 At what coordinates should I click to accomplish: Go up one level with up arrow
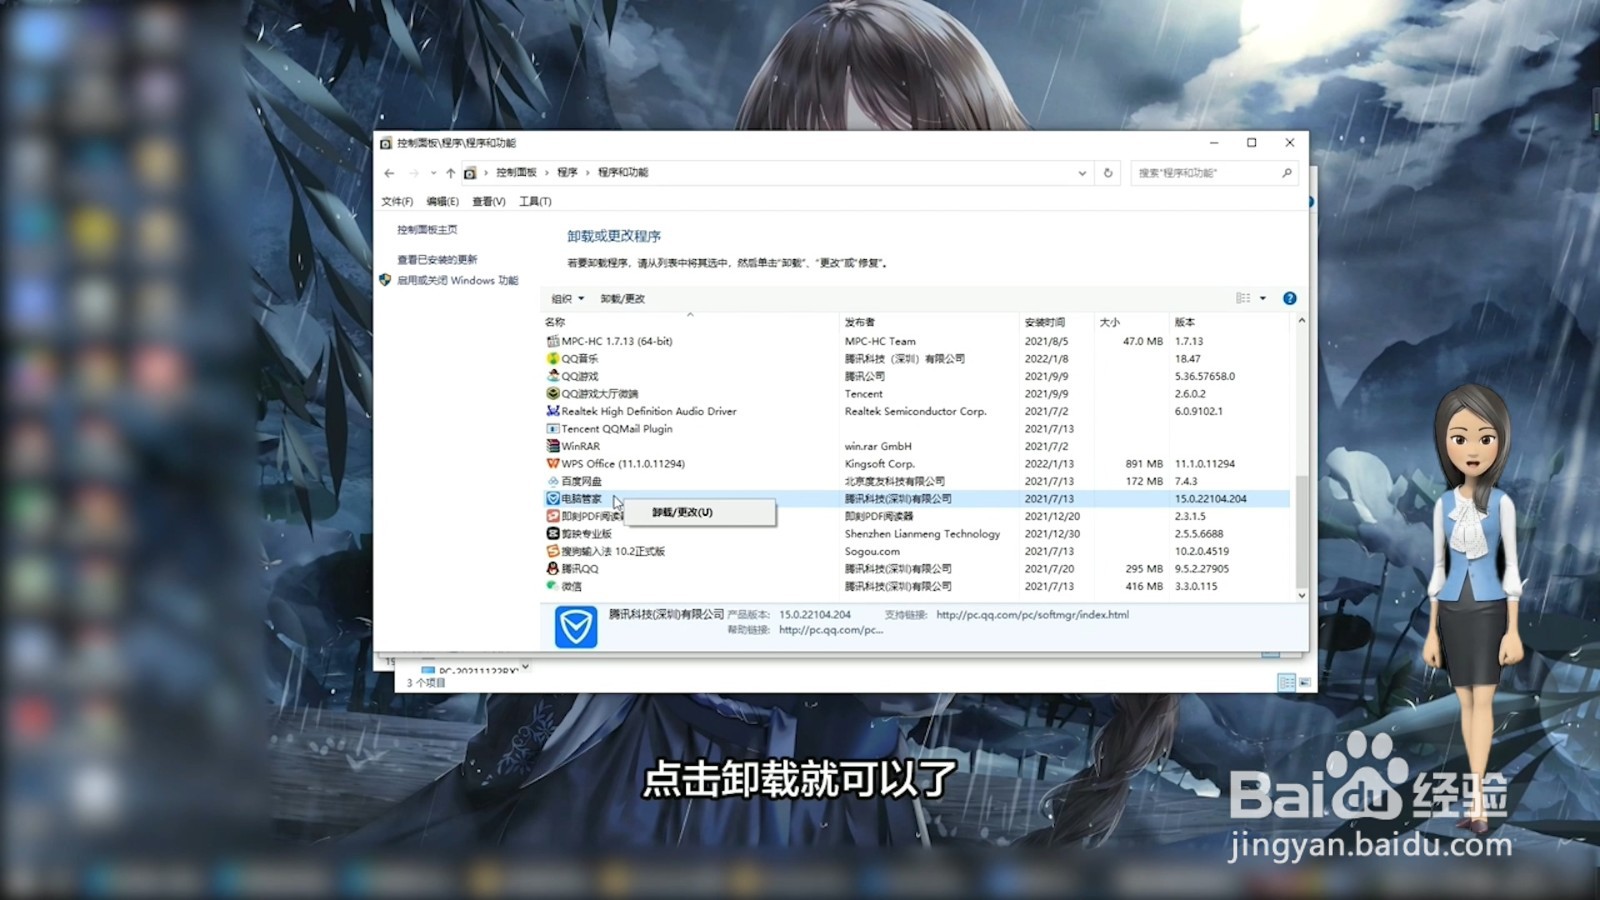tap(451, 173)
